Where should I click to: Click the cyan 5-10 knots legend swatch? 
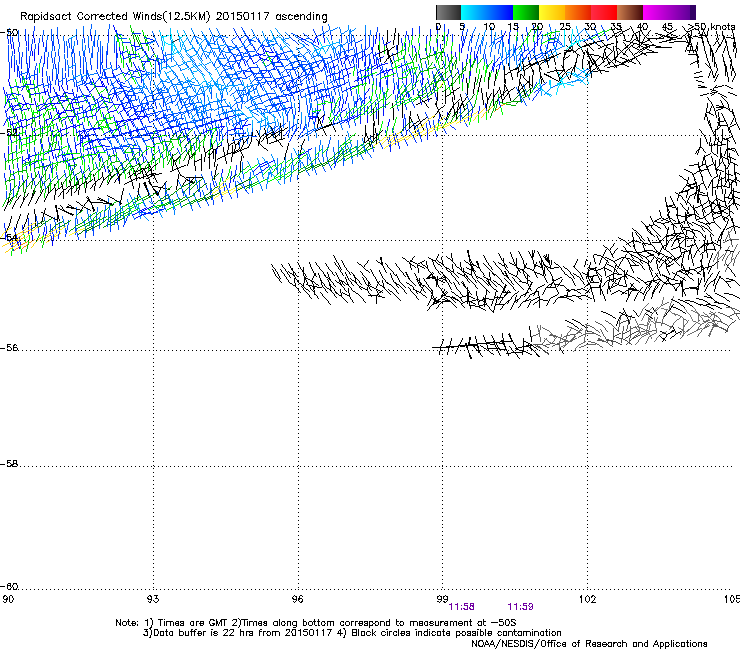point(474,12)
